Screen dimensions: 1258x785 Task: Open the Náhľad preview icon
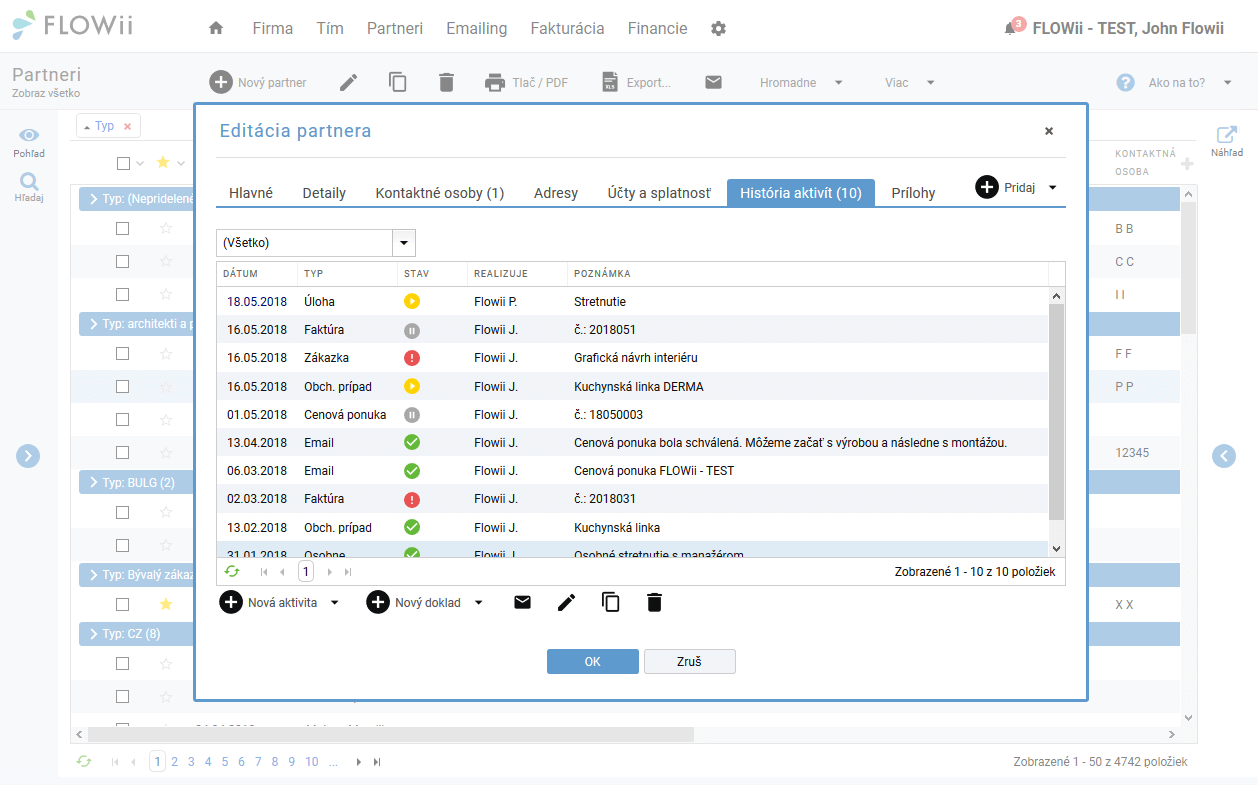point(1227,140)
